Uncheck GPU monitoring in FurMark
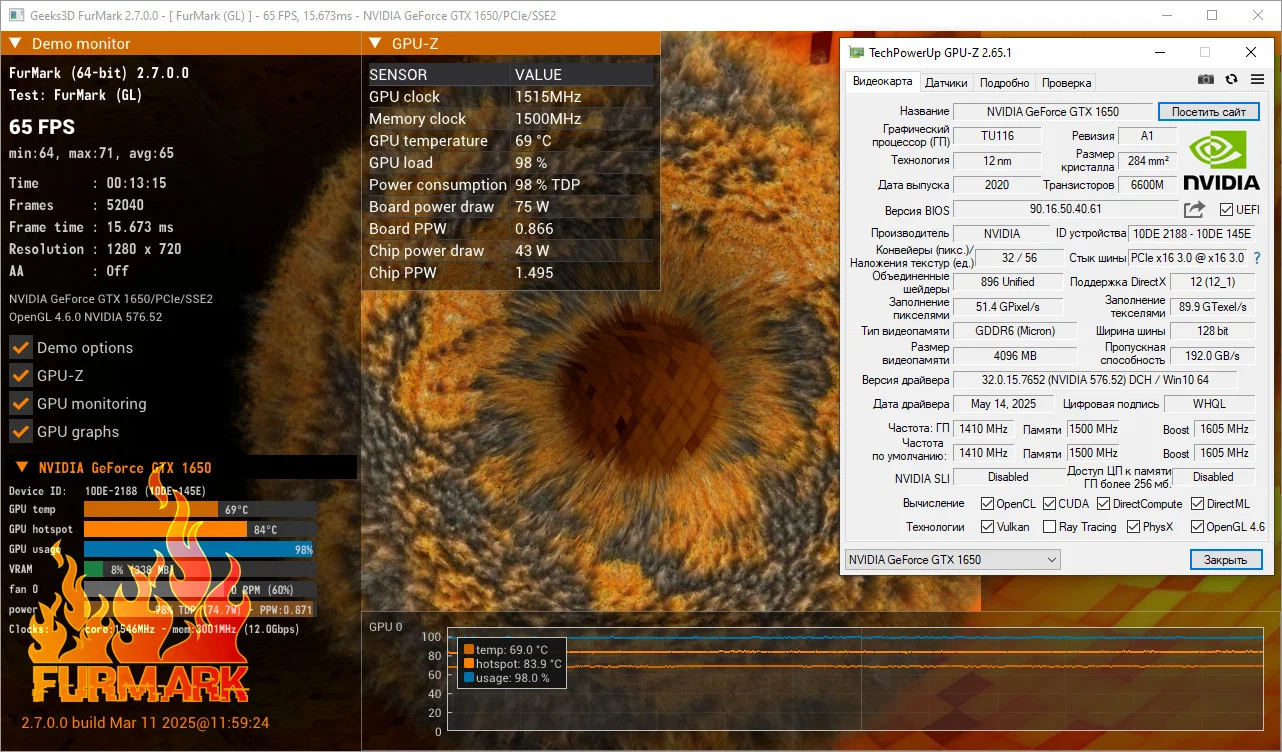The height and width of the screenshot is (752, 1282). tap(20, 404)
